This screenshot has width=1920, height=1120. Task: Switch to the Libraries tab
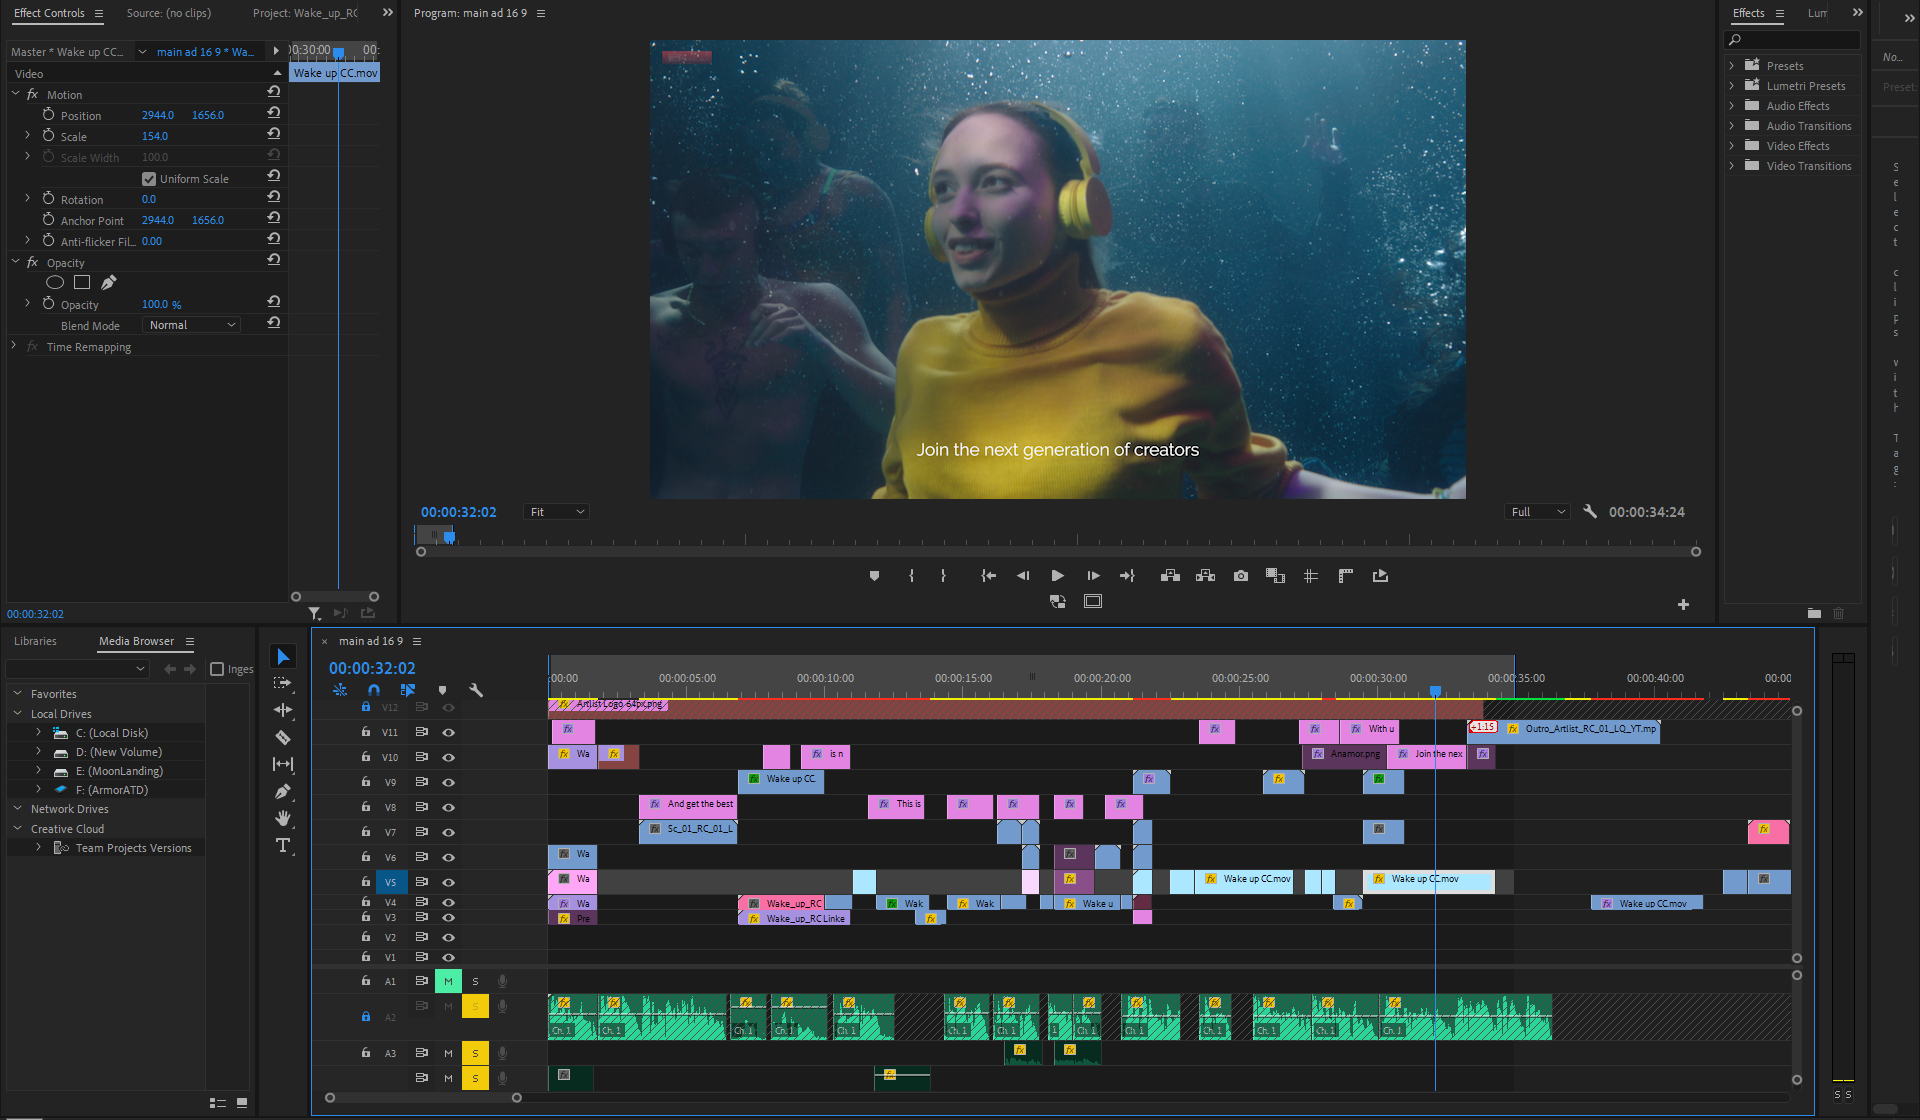(35, 641)
